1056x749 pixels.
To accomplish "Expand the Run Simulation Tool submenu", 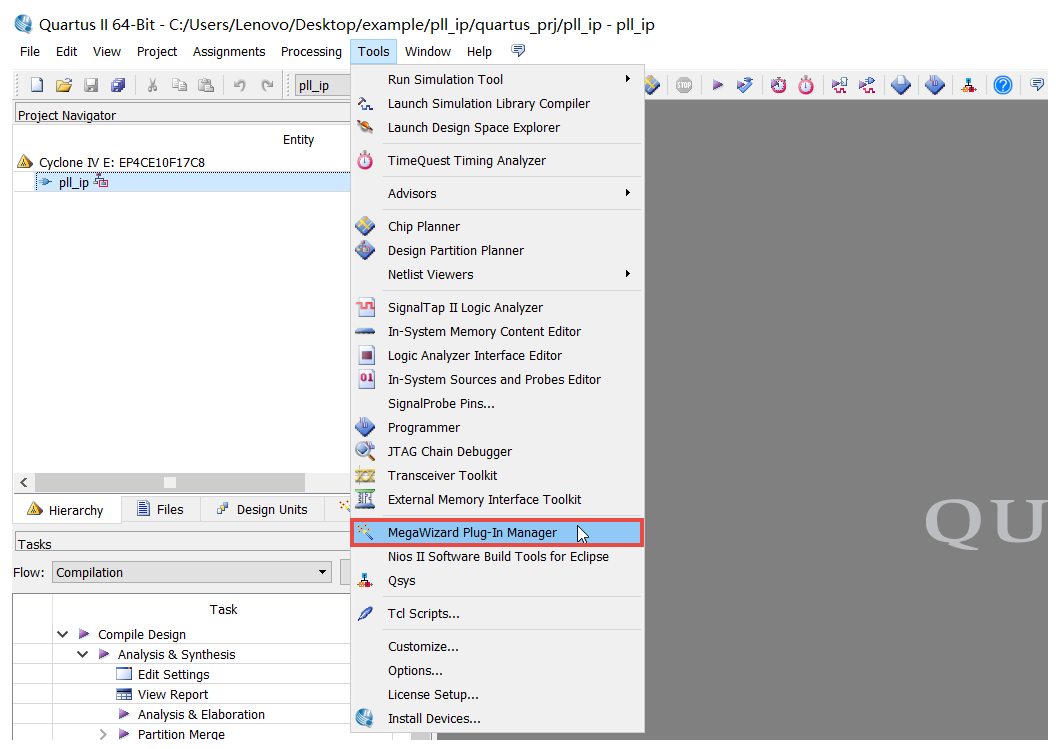I will click(x=497, y=79).
